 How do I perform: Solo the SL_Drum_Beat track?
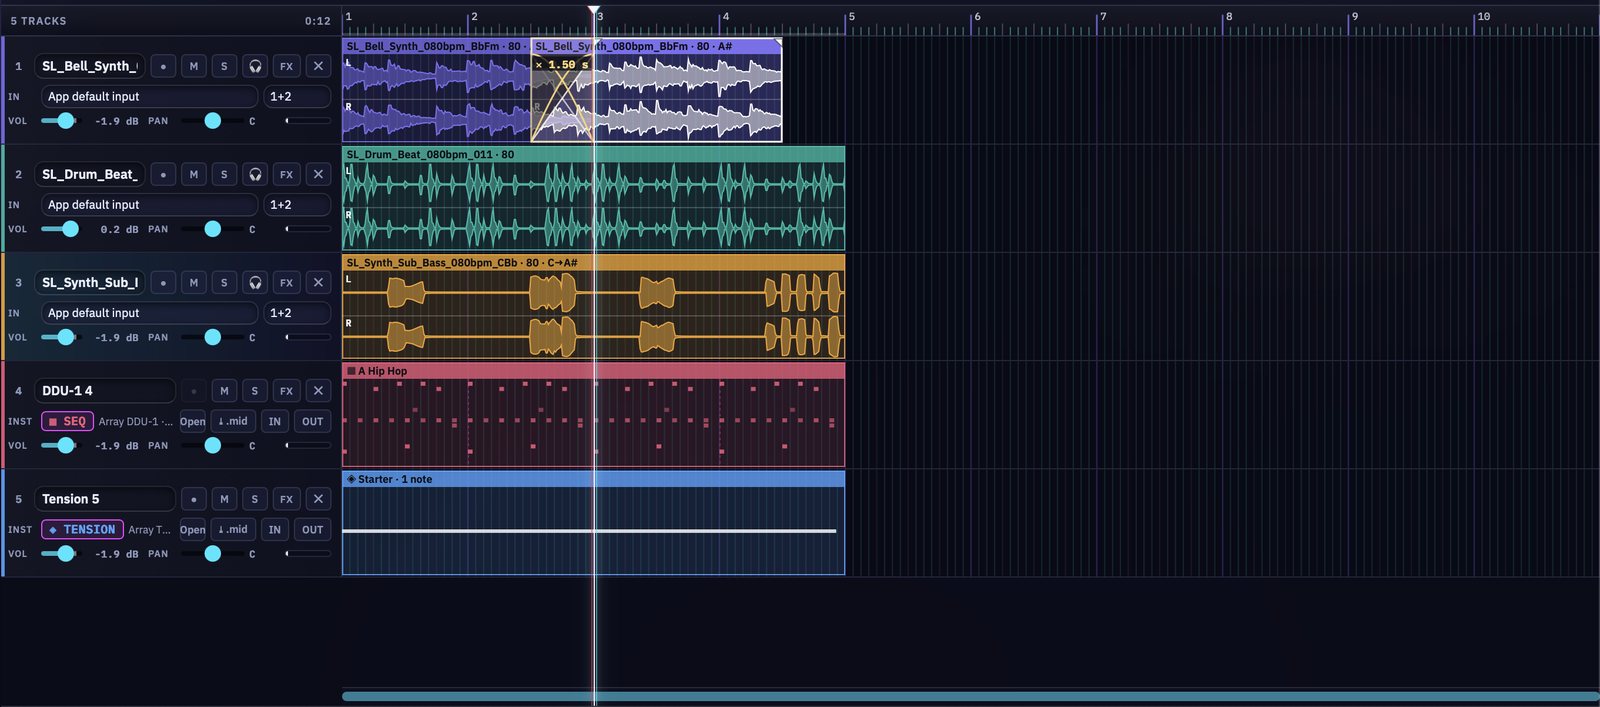pos(224,174)
